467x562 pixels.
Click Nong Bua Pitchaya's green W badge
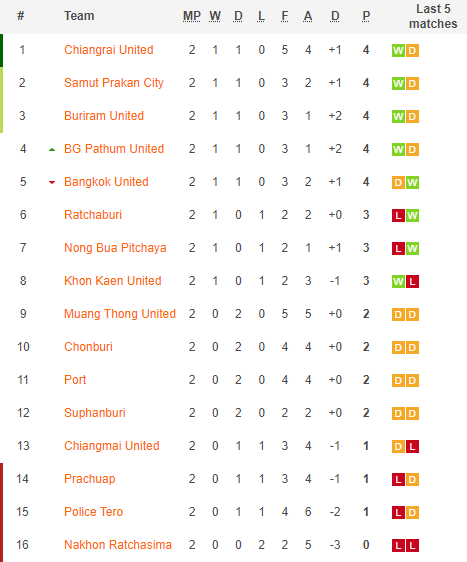click(412, 248)
